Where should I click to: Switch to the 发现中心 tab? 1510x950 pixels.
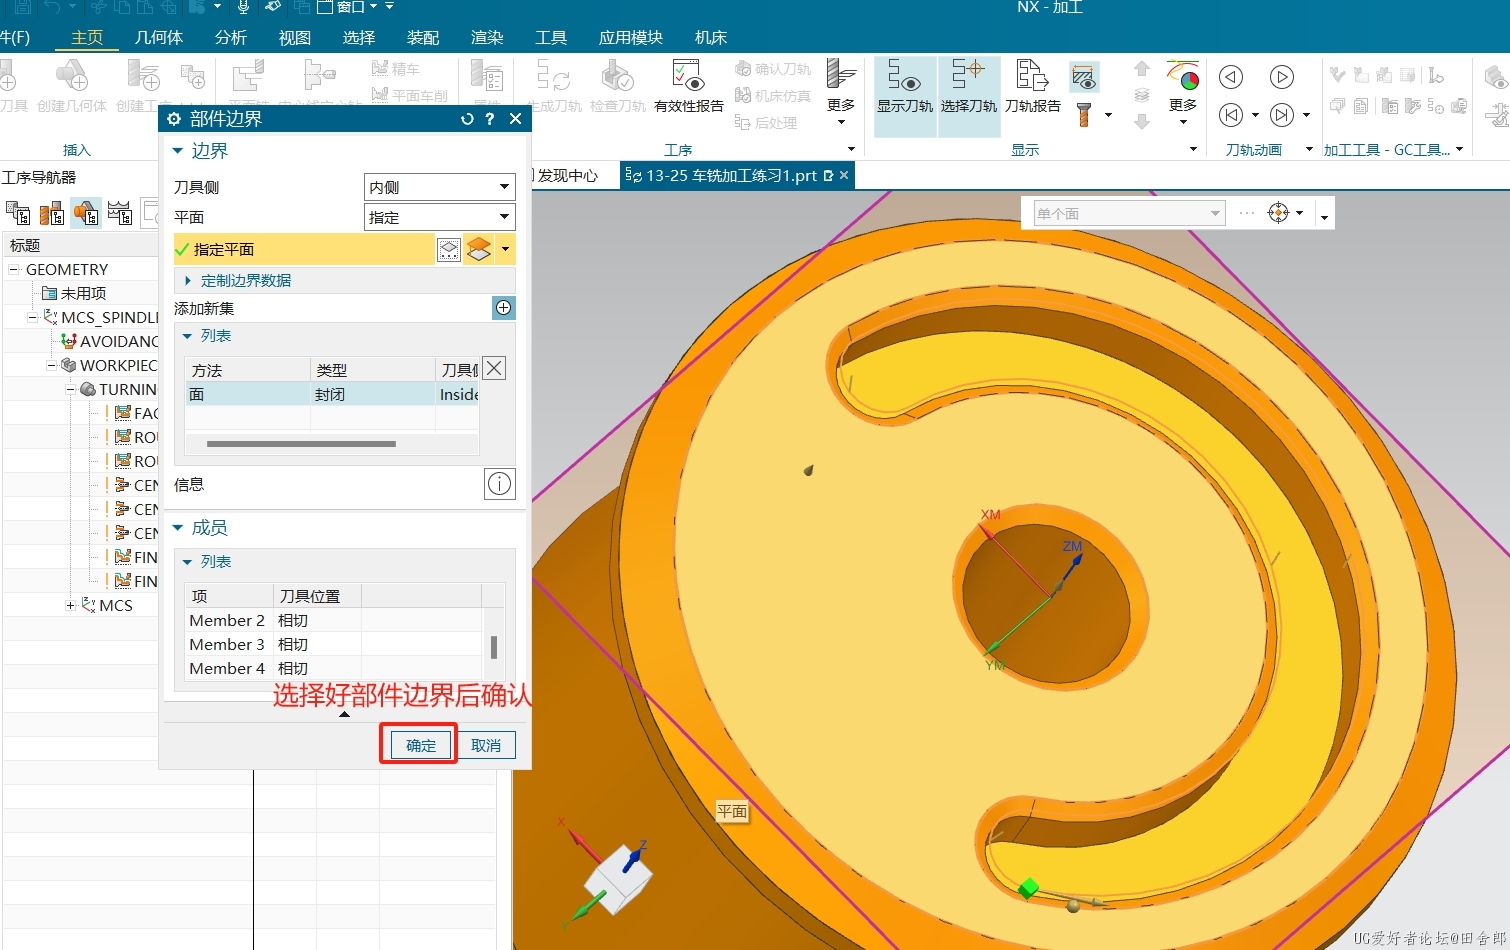coord(567,176)
